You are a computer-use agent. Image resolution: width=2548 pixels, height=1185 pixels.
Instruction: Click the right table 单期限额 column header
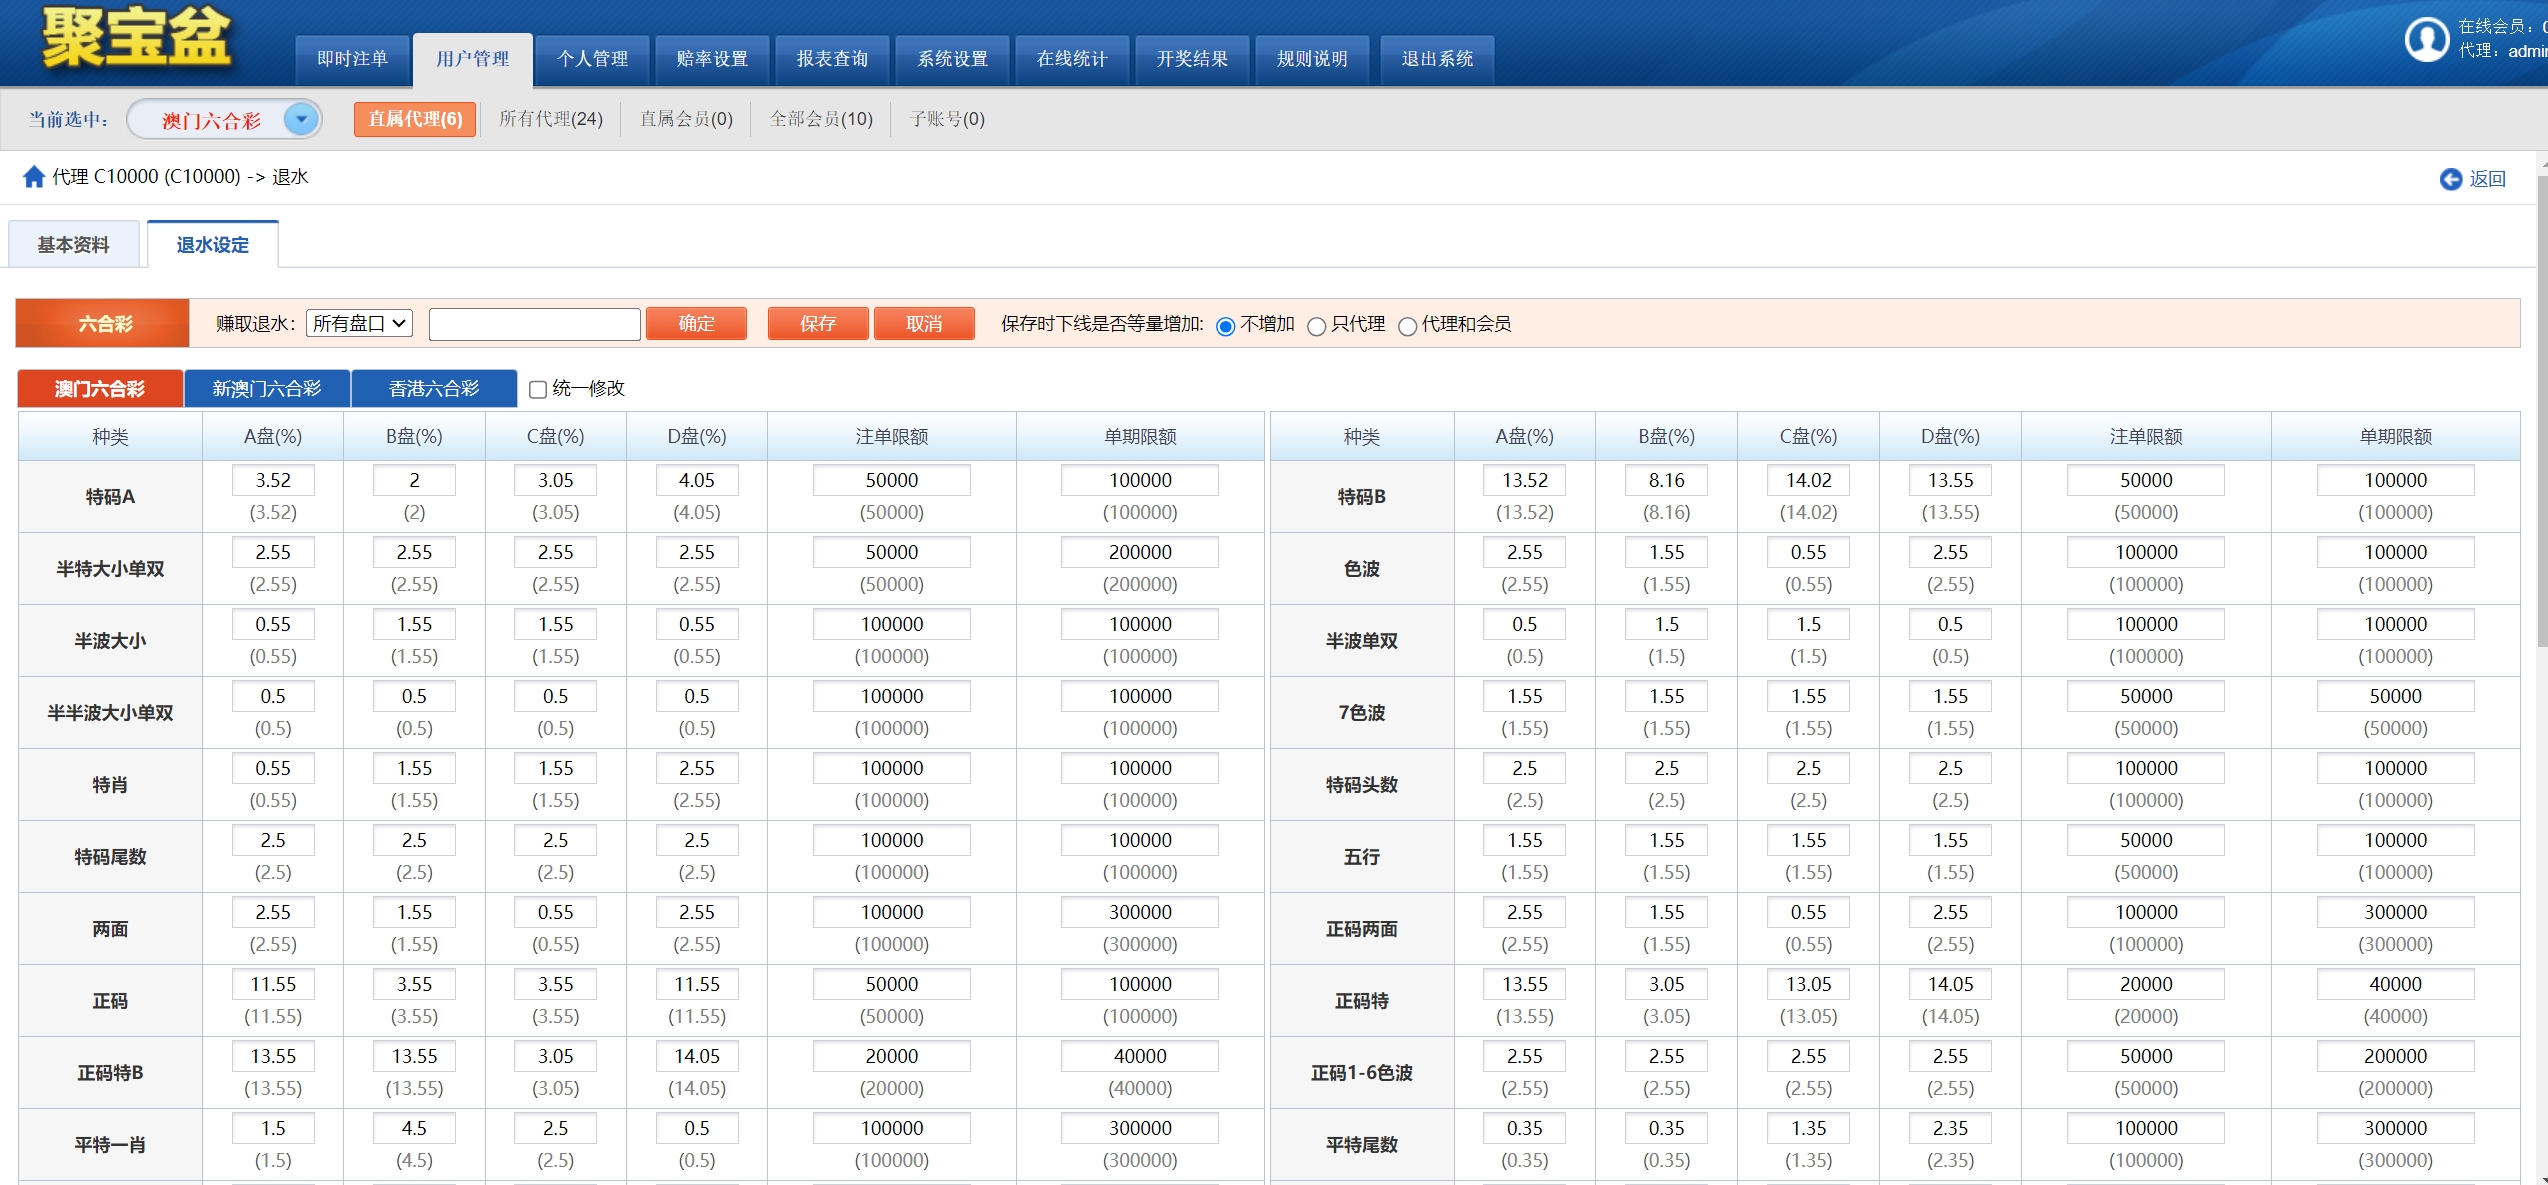pyautogui.click(x=2396, y=437)
